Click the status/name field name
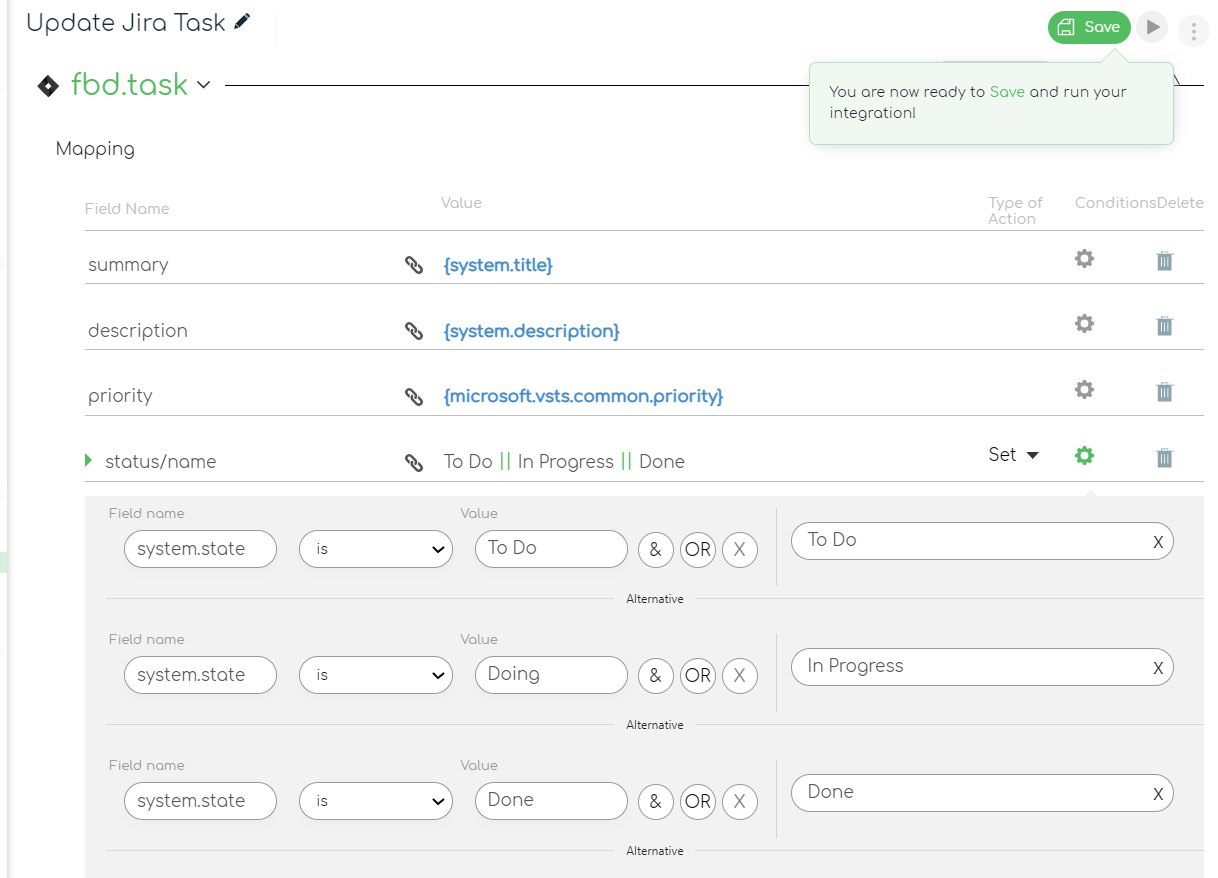Screen dimensions: 1218x878 pos(161,462)
